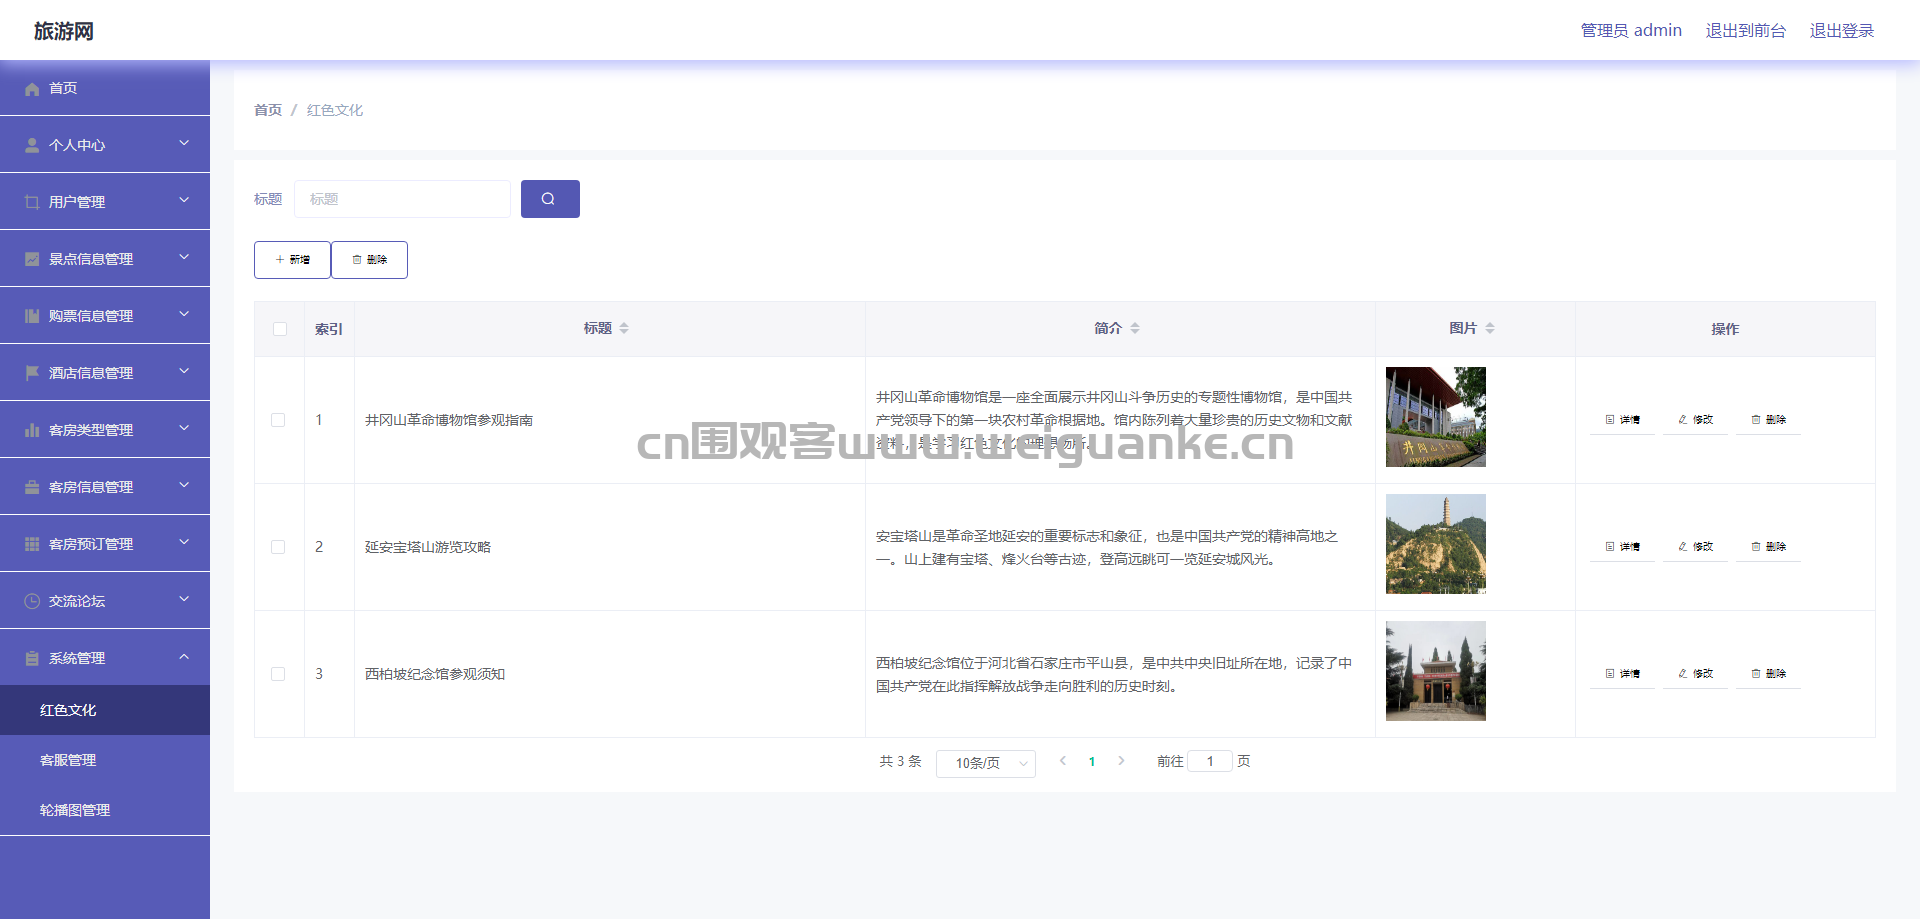Expand the 酒店信息管理 menu chevron
Screen dimensions: 1920x919
pos(184,371)
